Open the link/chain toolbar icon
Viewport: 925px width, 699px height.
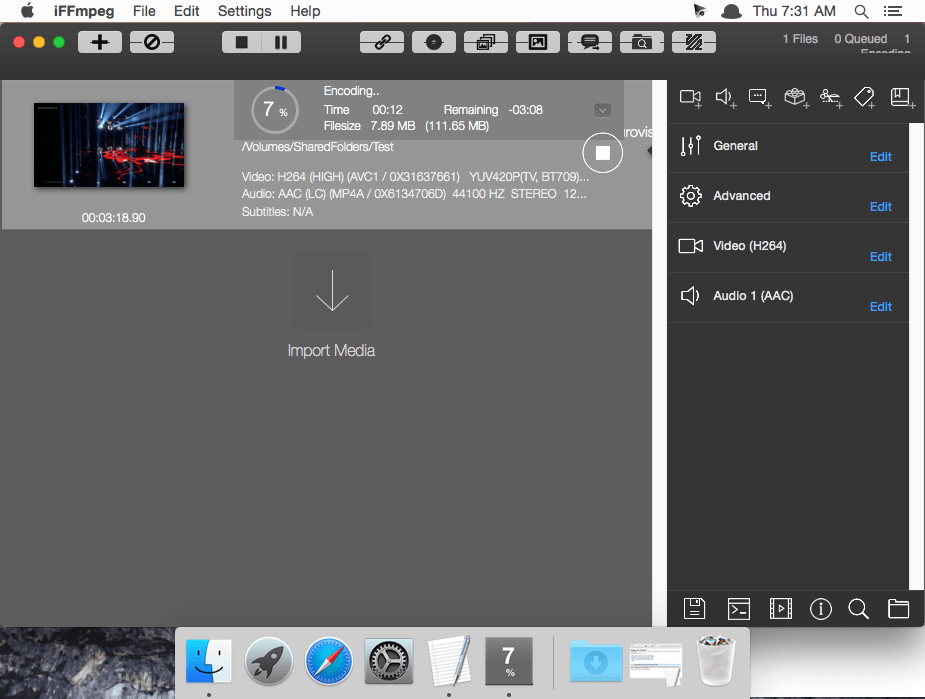coord(382,42)
